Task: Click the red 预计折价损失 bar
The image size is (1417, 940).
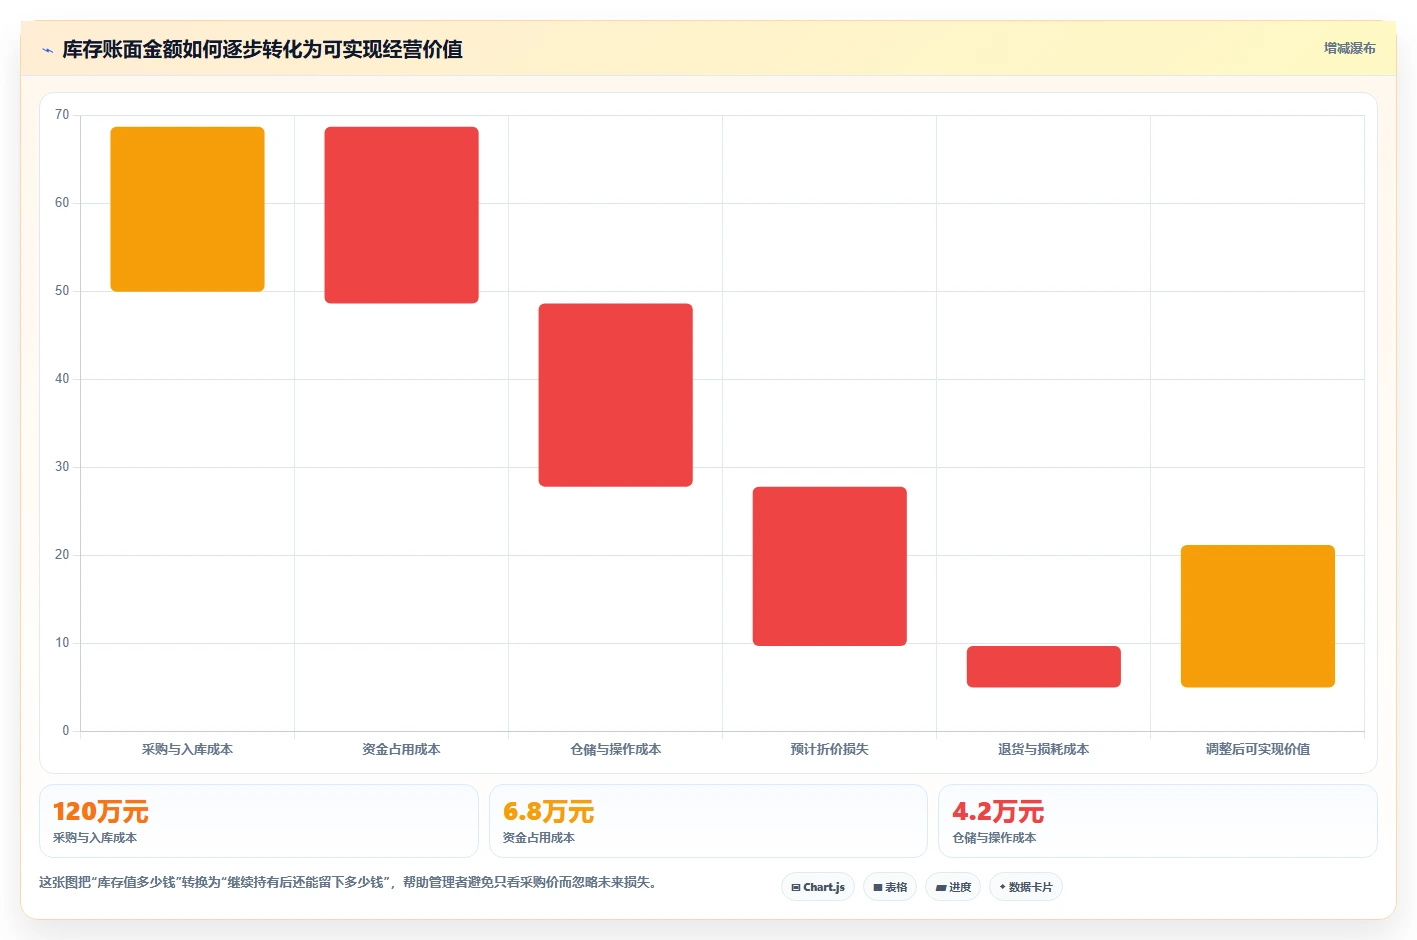Action: click(829, 566)
